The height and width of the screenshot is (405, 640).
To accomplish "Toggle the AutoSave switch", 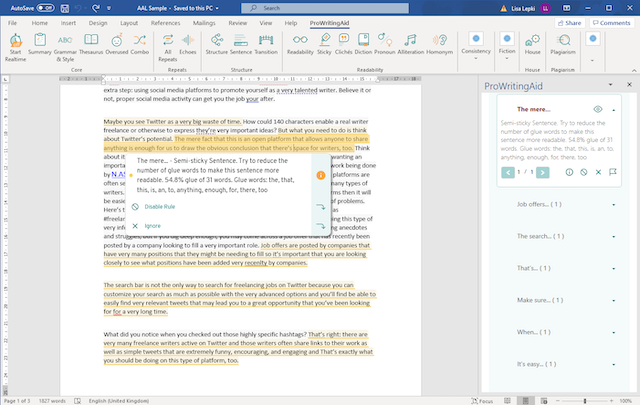I will (x=45, y=8).
